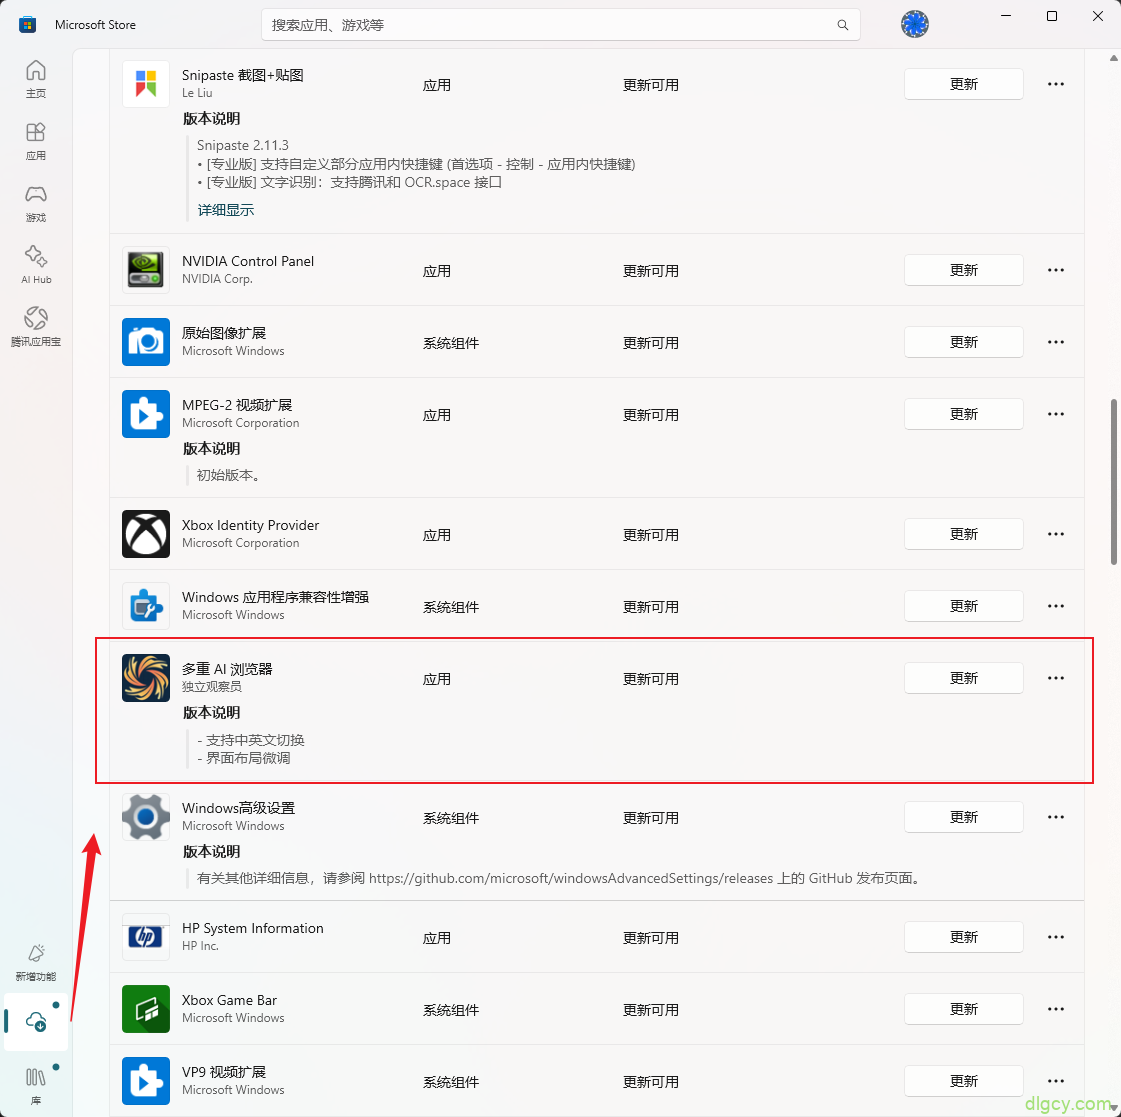The height and width of the screenshot is (1117, 1121).
Task: Click the user profile avatar
Action: [914, 24]
